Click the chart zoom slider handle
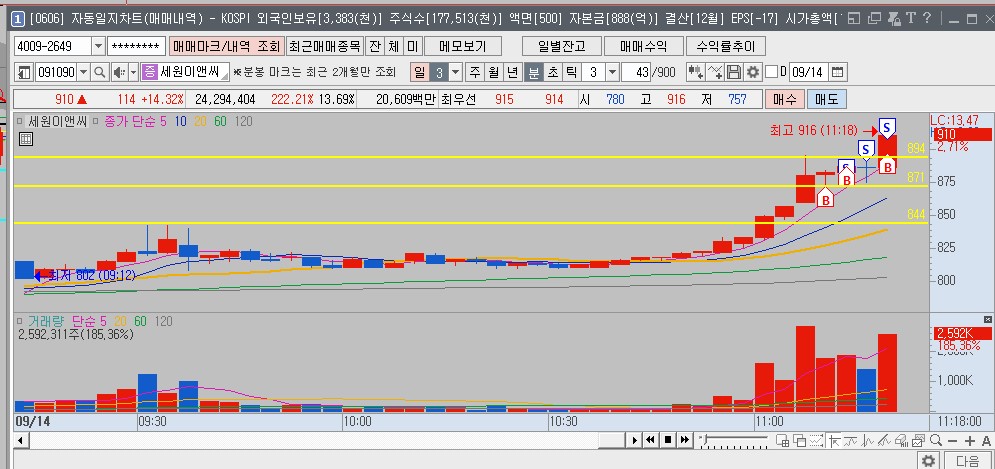 click(x=704, y=439)
